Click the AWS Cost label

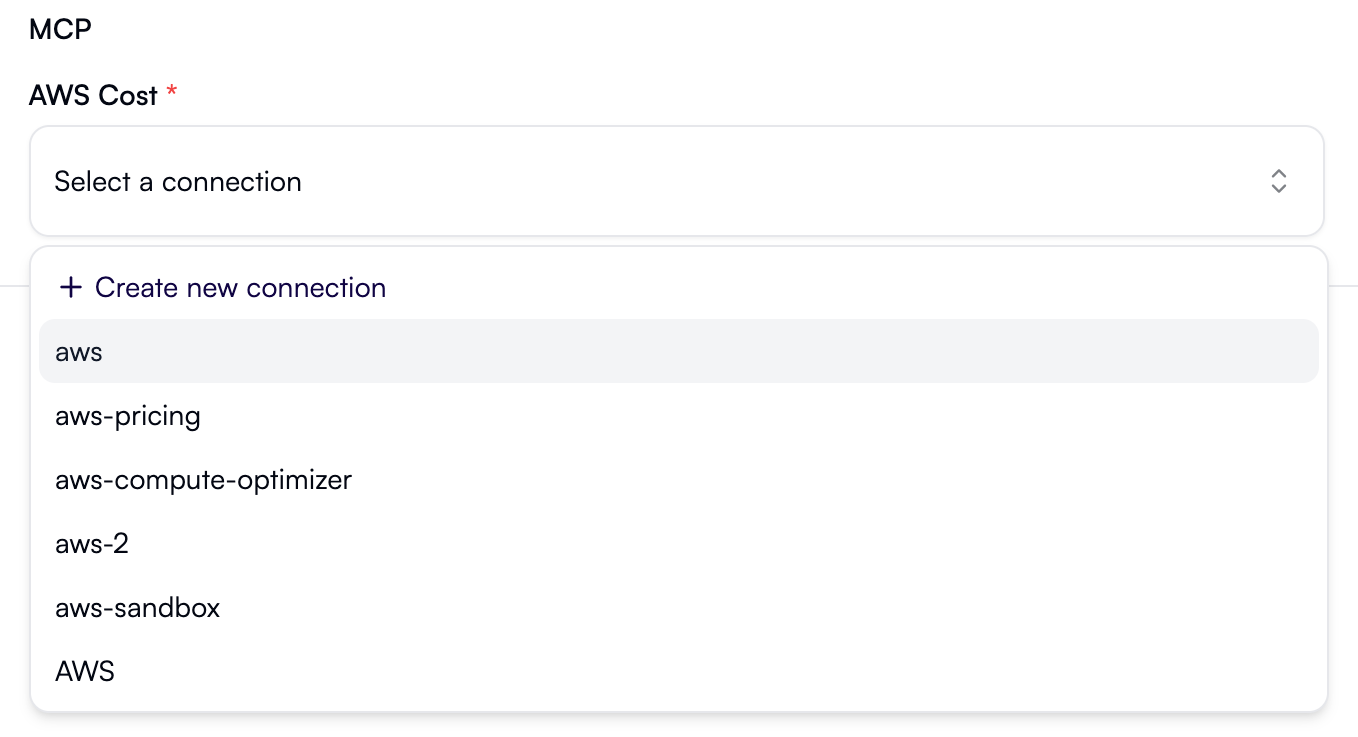94,94
